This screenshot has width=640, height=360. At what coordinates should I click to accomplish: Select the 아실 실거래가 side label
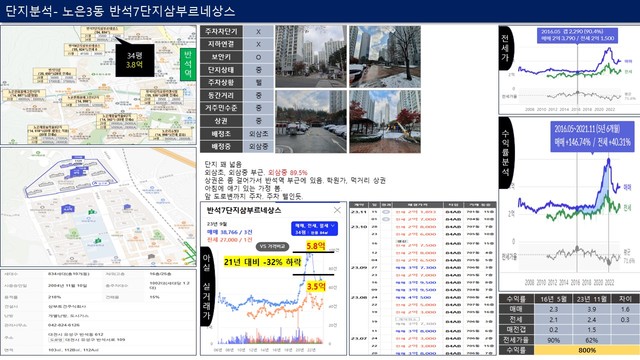click(207, 287)
